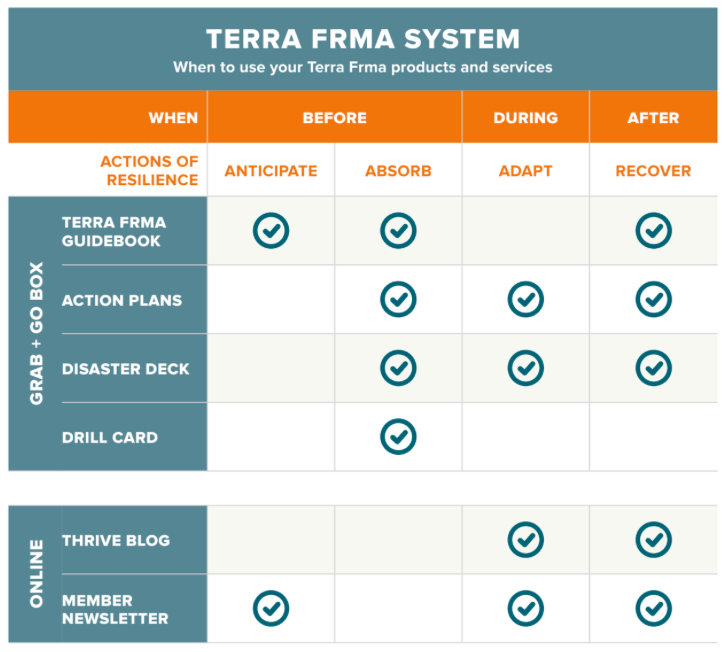Click the ANTICIPATE resilience action label
Screen dimensions: 728x652
[x=271, y=171]
